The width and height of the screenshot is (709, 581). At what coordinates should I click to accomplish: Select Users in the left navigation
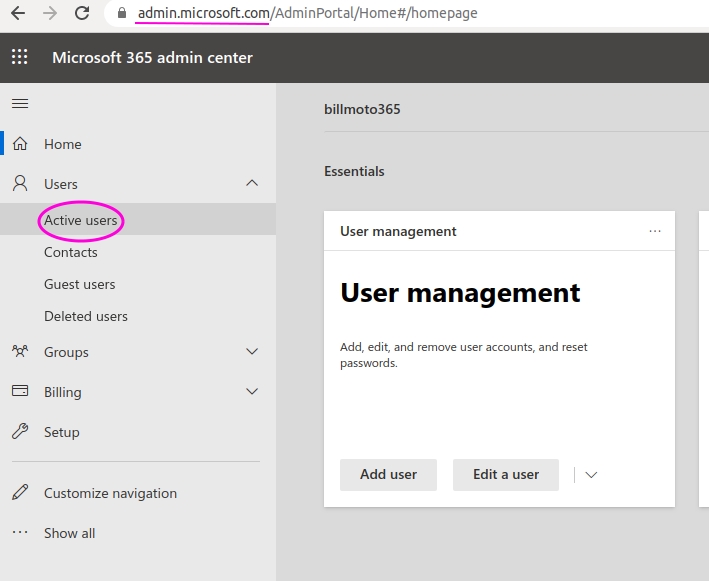click(61, 184)
